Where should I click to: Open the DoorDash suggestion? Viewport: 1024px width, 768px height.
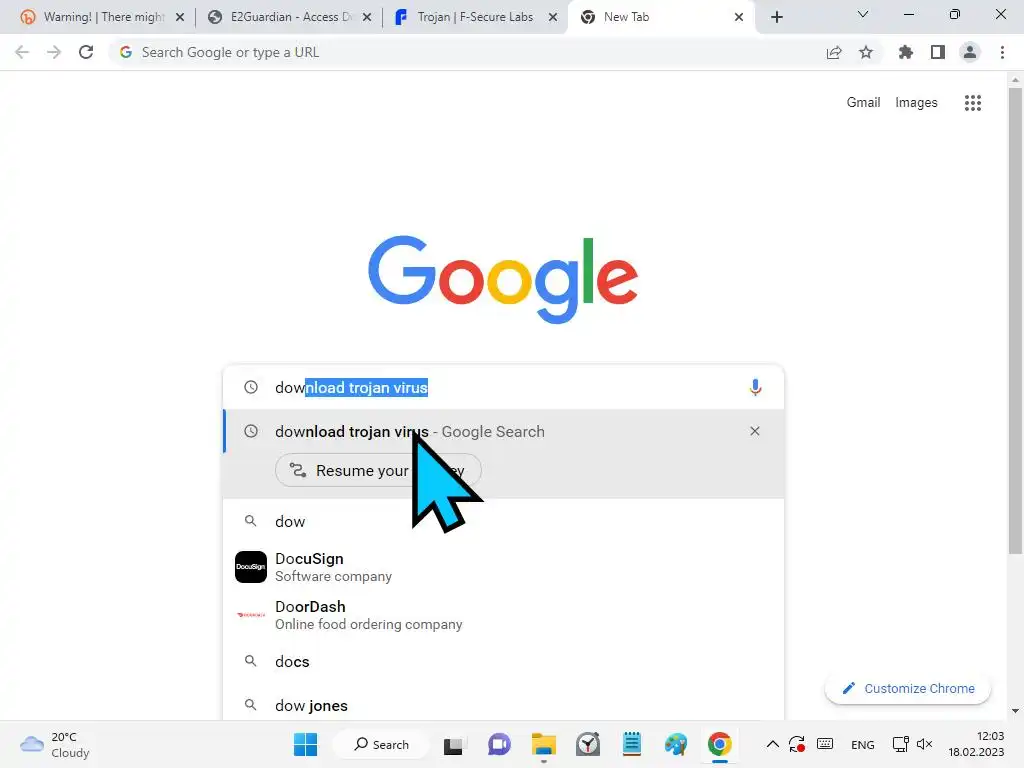pyautogui.click(x=503, y=615)
